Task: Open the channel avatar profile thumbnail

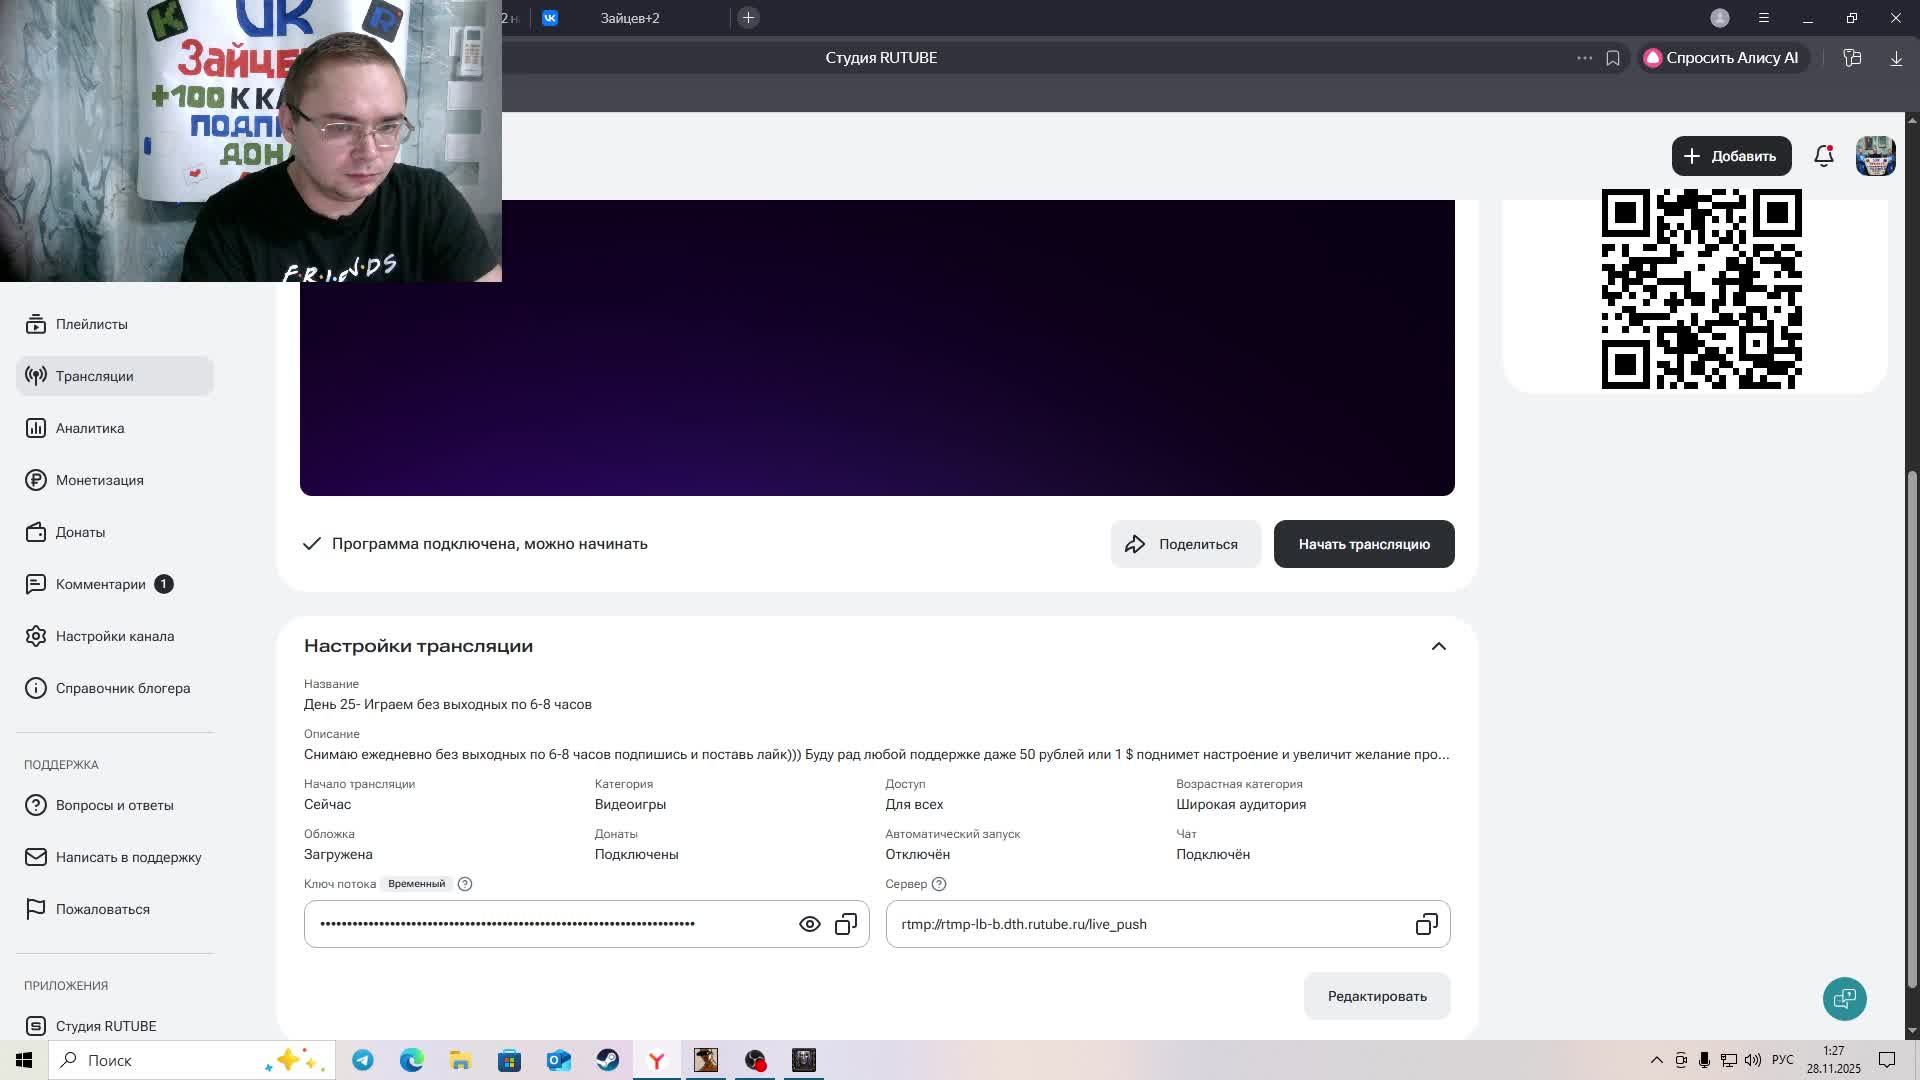Action: [x=1875, y=156]
